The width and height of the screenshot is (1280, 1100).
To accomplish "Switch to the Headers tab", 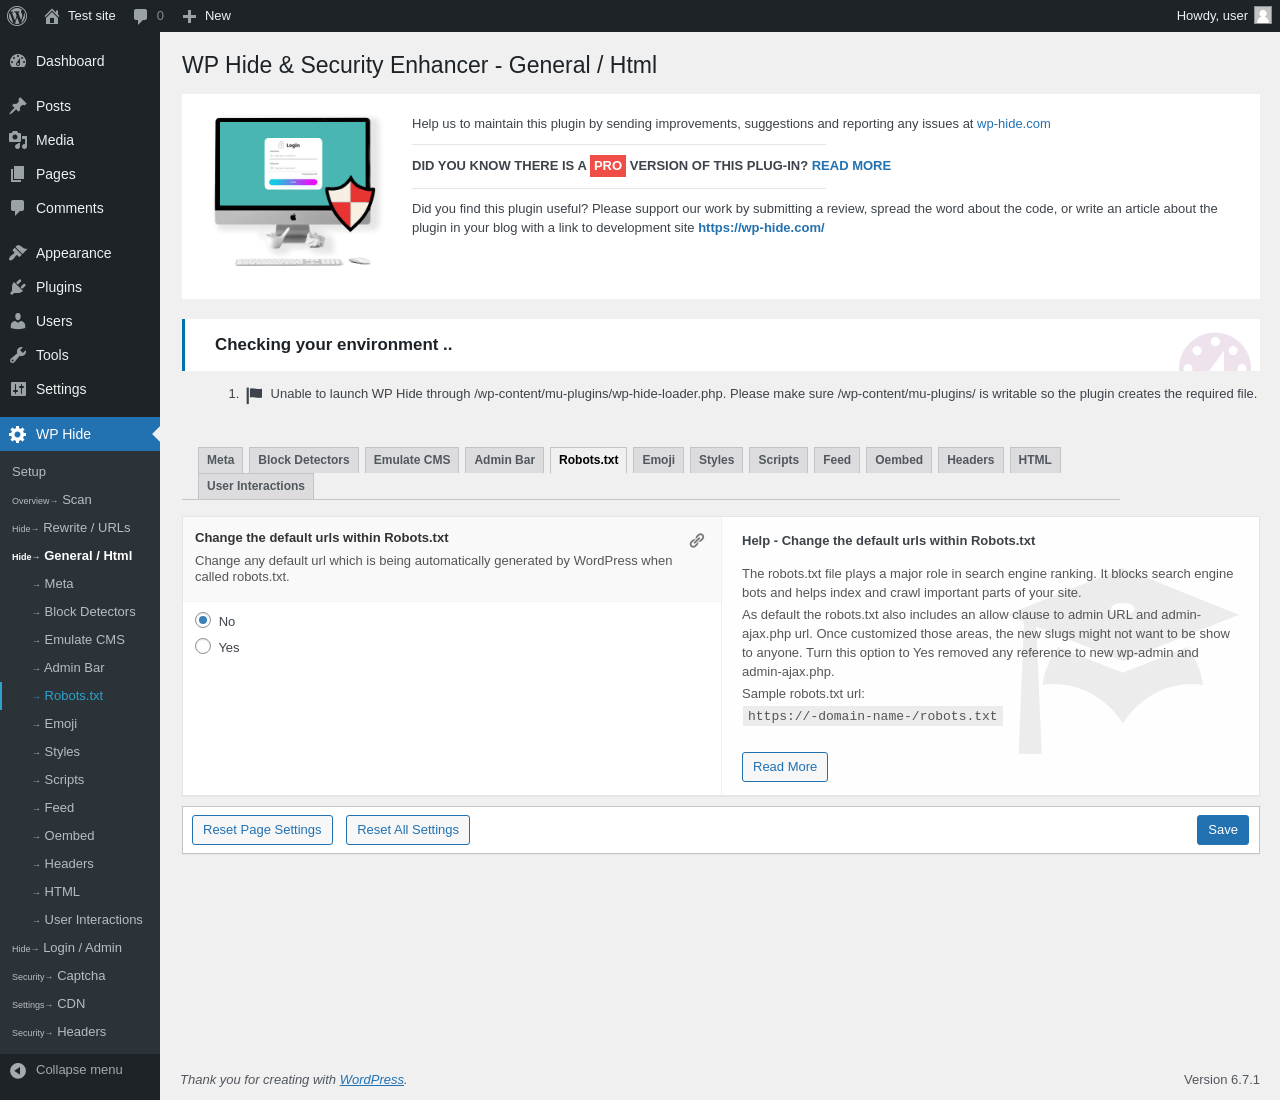I will 971,460.
